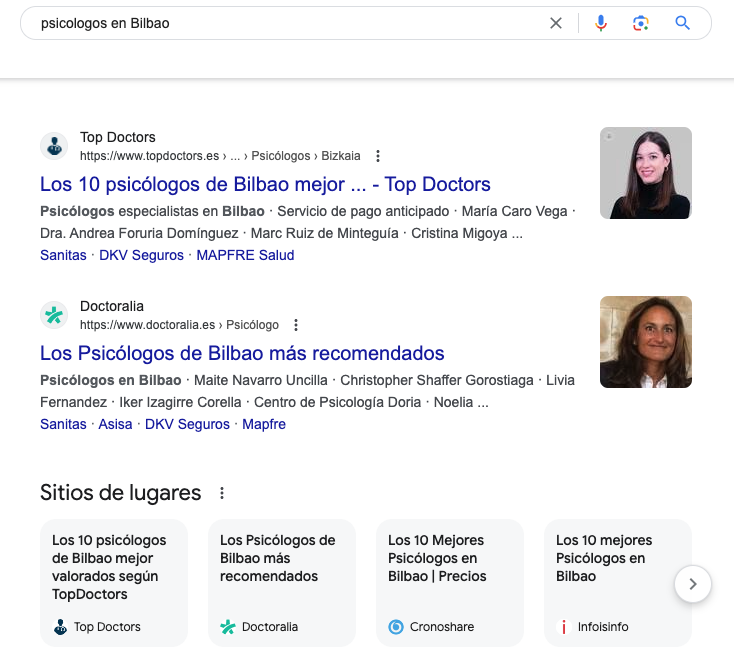The height and width of the screenshot is (667, 734).
Task: Open the woman's photo thumbnail for Top Doctors
Action: pos(646,173)
